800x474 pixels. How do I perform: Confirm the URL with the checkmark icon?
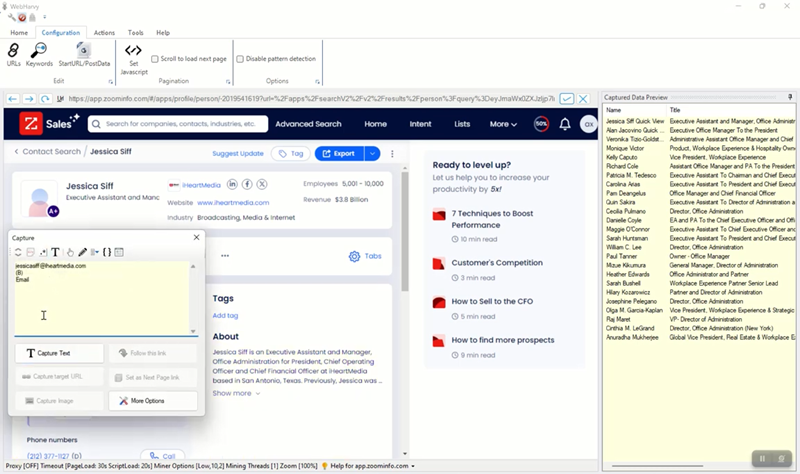566,98
